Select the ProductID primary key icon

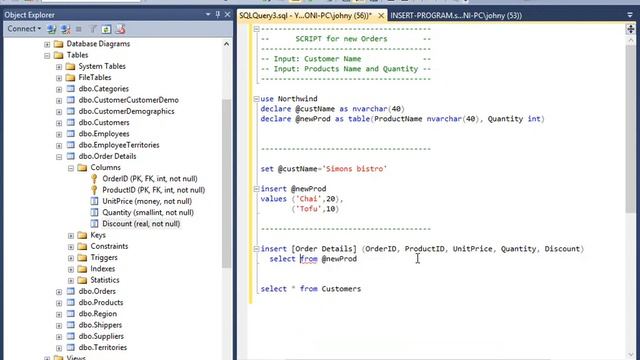94,190
